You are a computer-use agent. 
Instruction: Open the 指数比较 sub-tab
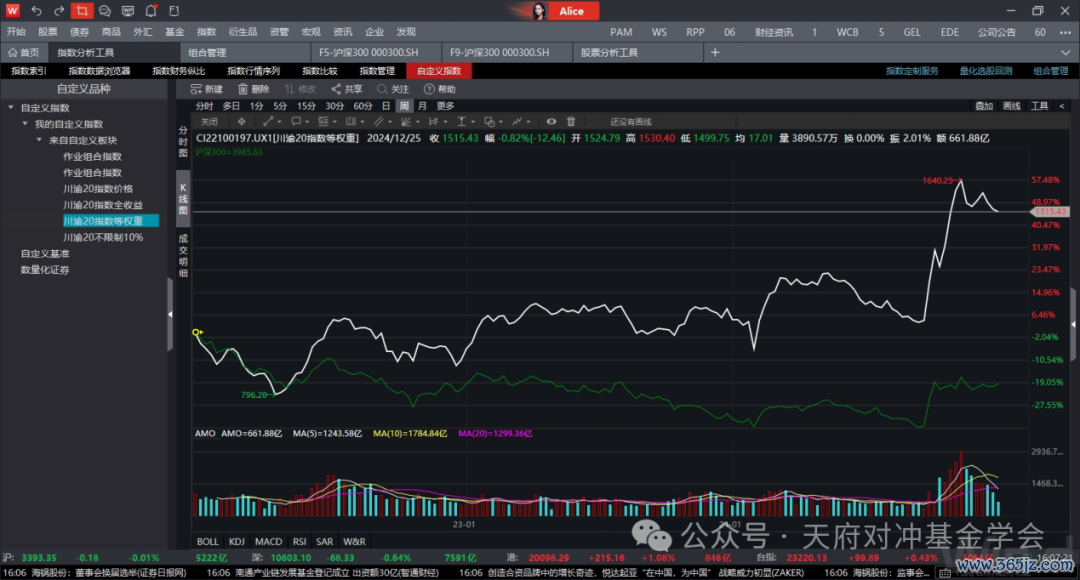320,71
